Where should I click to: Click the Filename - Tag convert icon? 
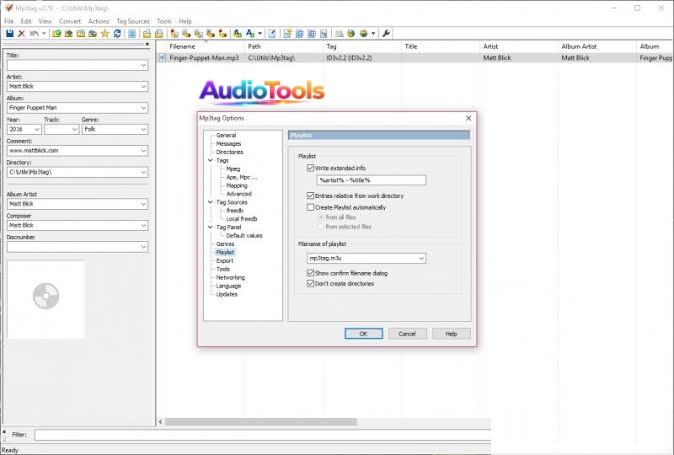pos(186,34)
